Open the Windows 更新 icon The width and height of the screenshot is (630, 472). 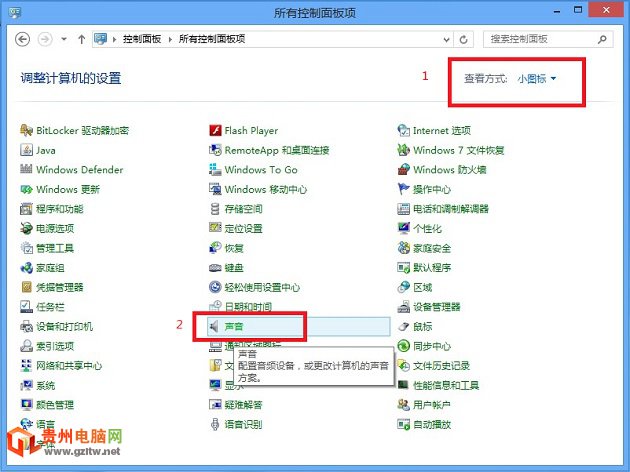coord(27,189)
